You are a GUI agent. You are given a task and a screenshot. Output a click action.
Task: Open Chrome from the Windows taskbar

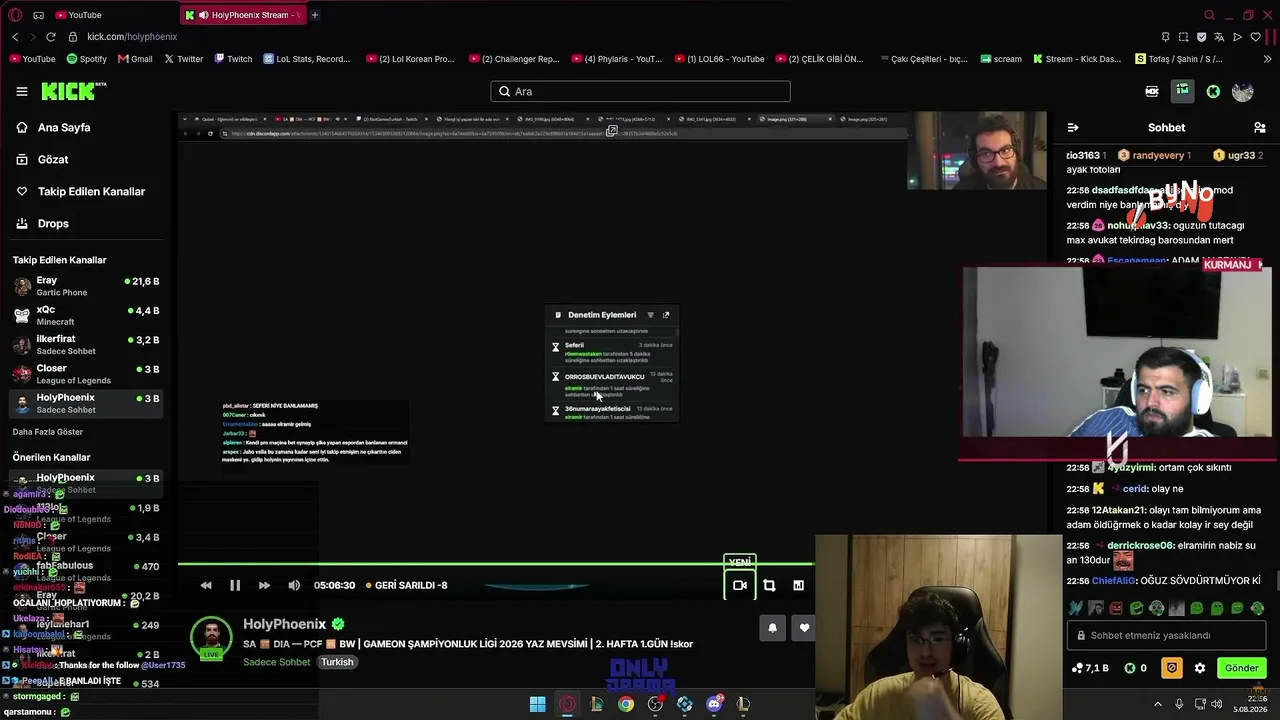625,704
